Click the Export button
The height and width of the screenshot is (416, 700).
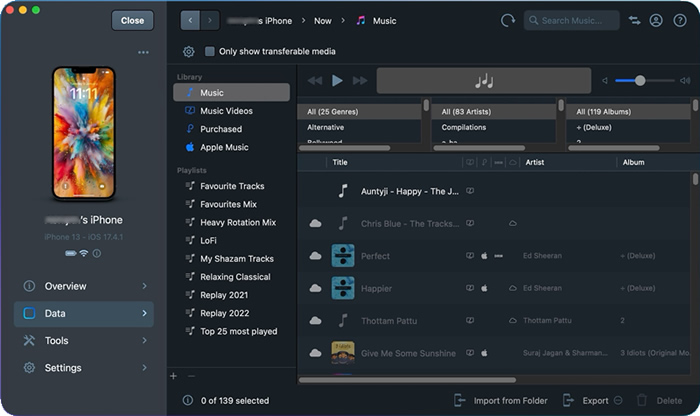pos(586,400)
